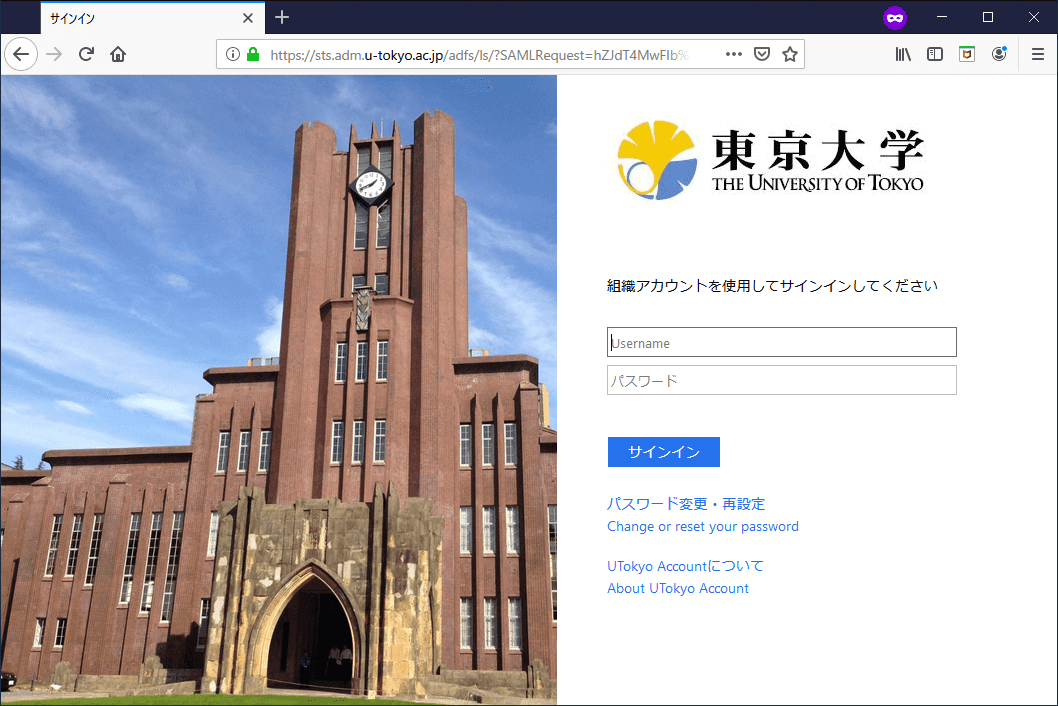Save page to Pocket
Image resolution: width=1058 pixels, height=706 pixels.
(761, 54)
